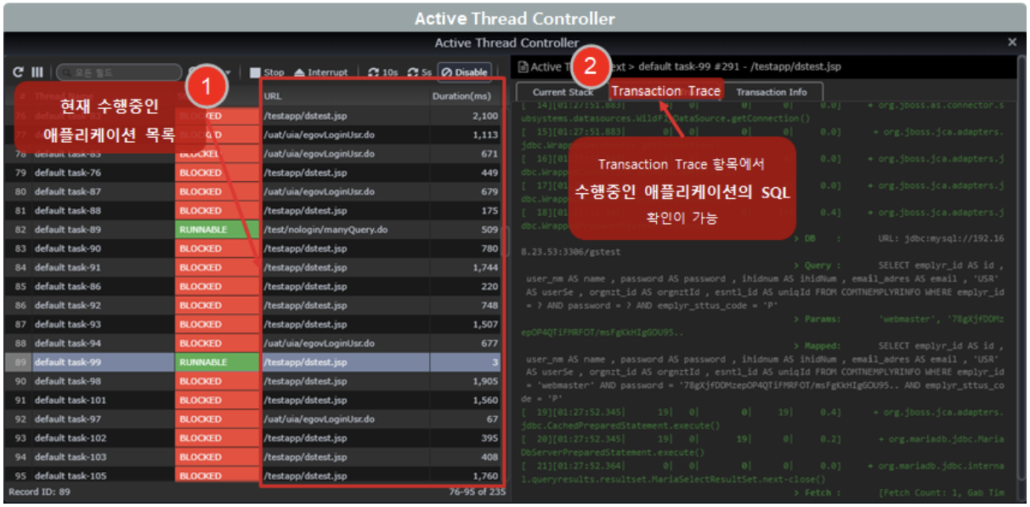The height and width of the screenshot is (507, 1030).
Task: Select row 87 default task-93
Action: (x=253, y=324)
